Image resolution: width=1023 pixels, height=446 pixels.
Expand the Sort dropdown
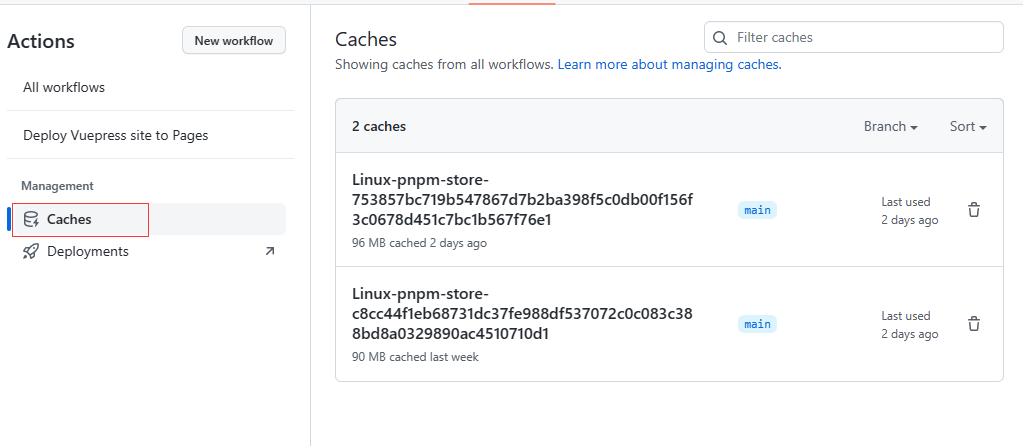click(x=968, y=127)
